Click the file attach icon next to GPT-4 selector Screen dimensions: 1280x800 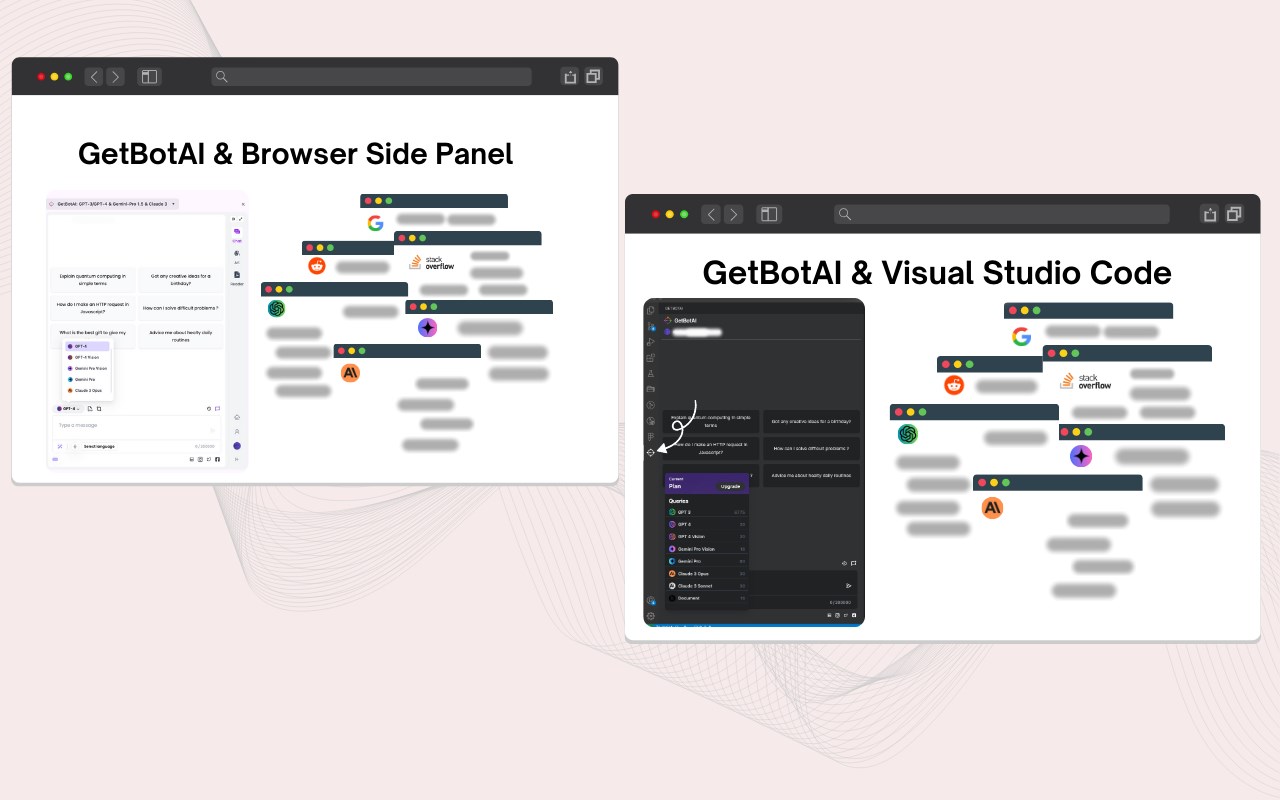pyautogui.click(x=90, y=409)
